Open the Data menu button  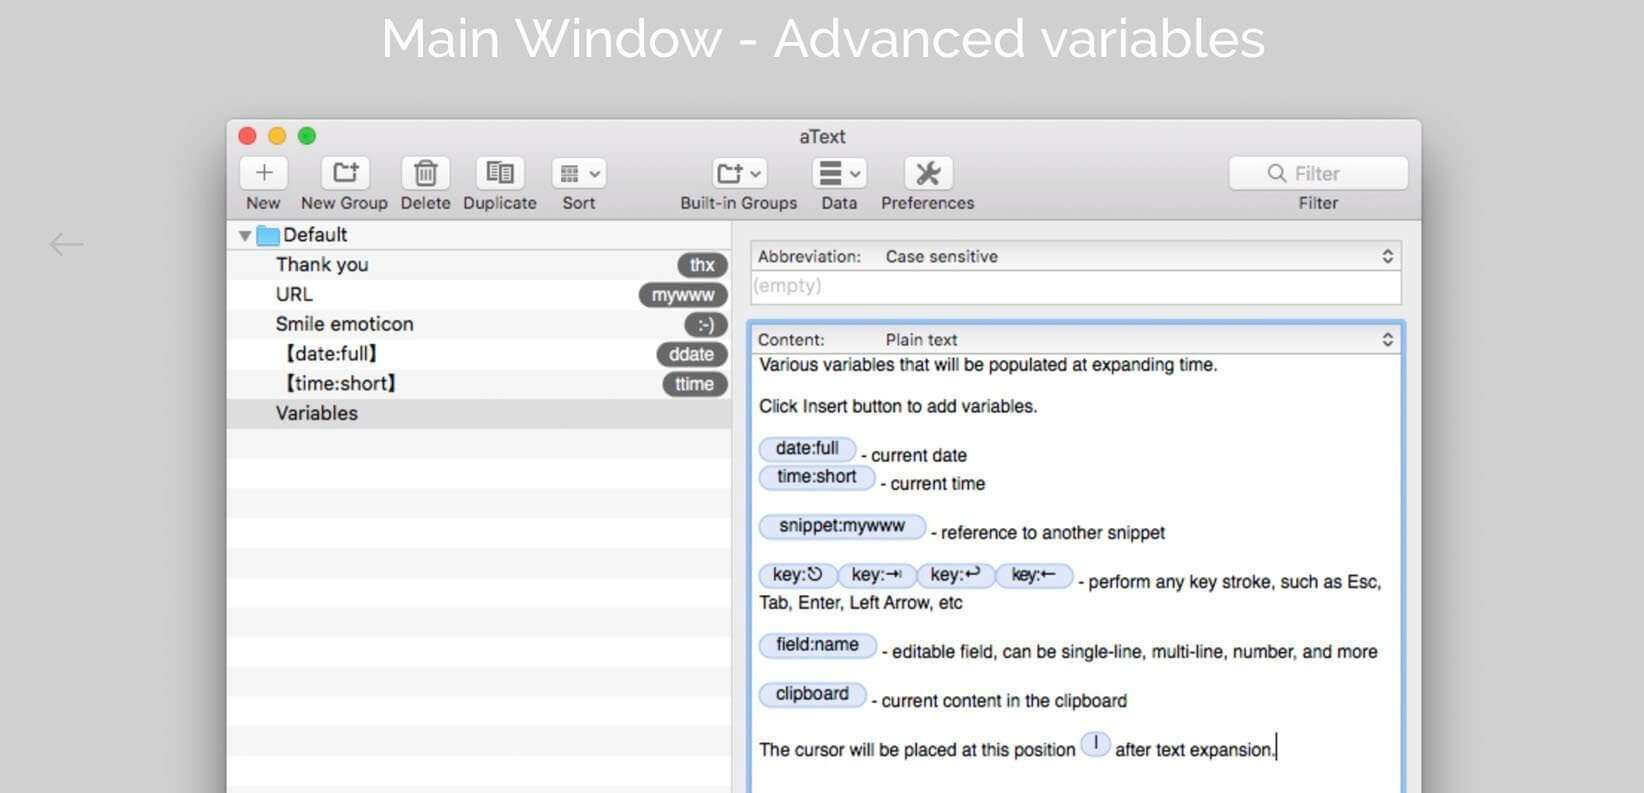(839, 173)
